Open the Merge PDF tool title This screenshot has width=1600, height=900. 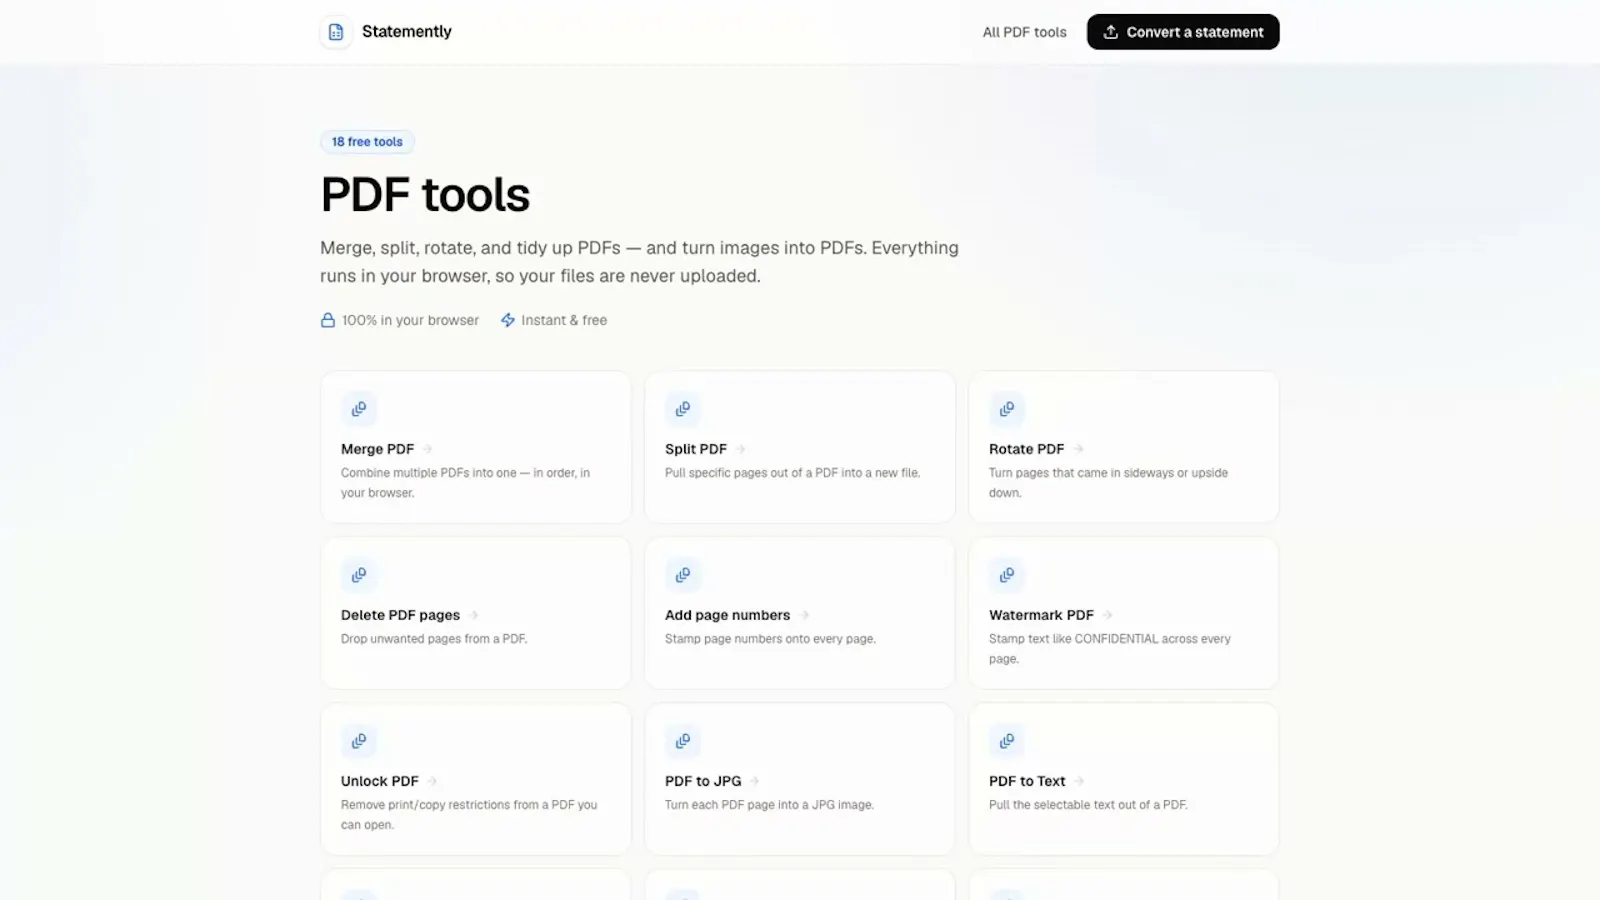click(x=377, y=449)
